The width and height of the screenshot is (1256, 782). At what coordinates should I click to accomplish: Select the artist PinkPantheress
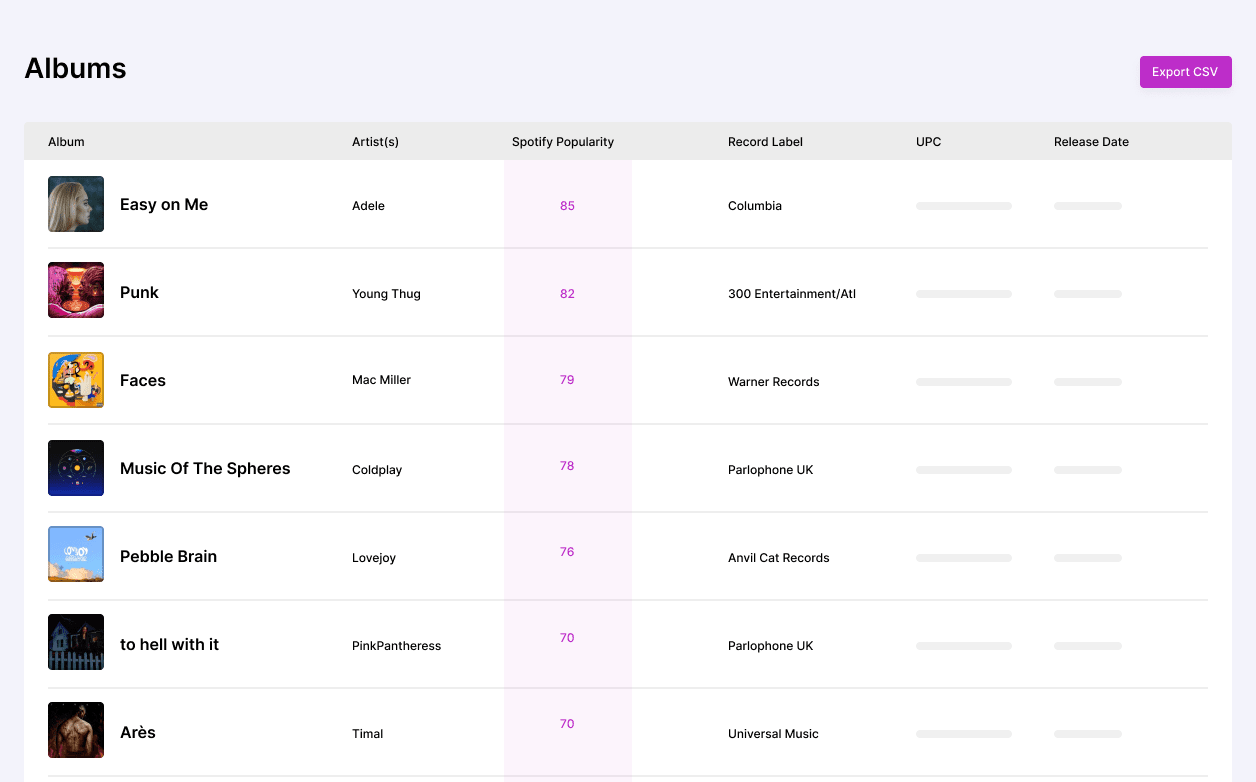[x=396, y=646]
